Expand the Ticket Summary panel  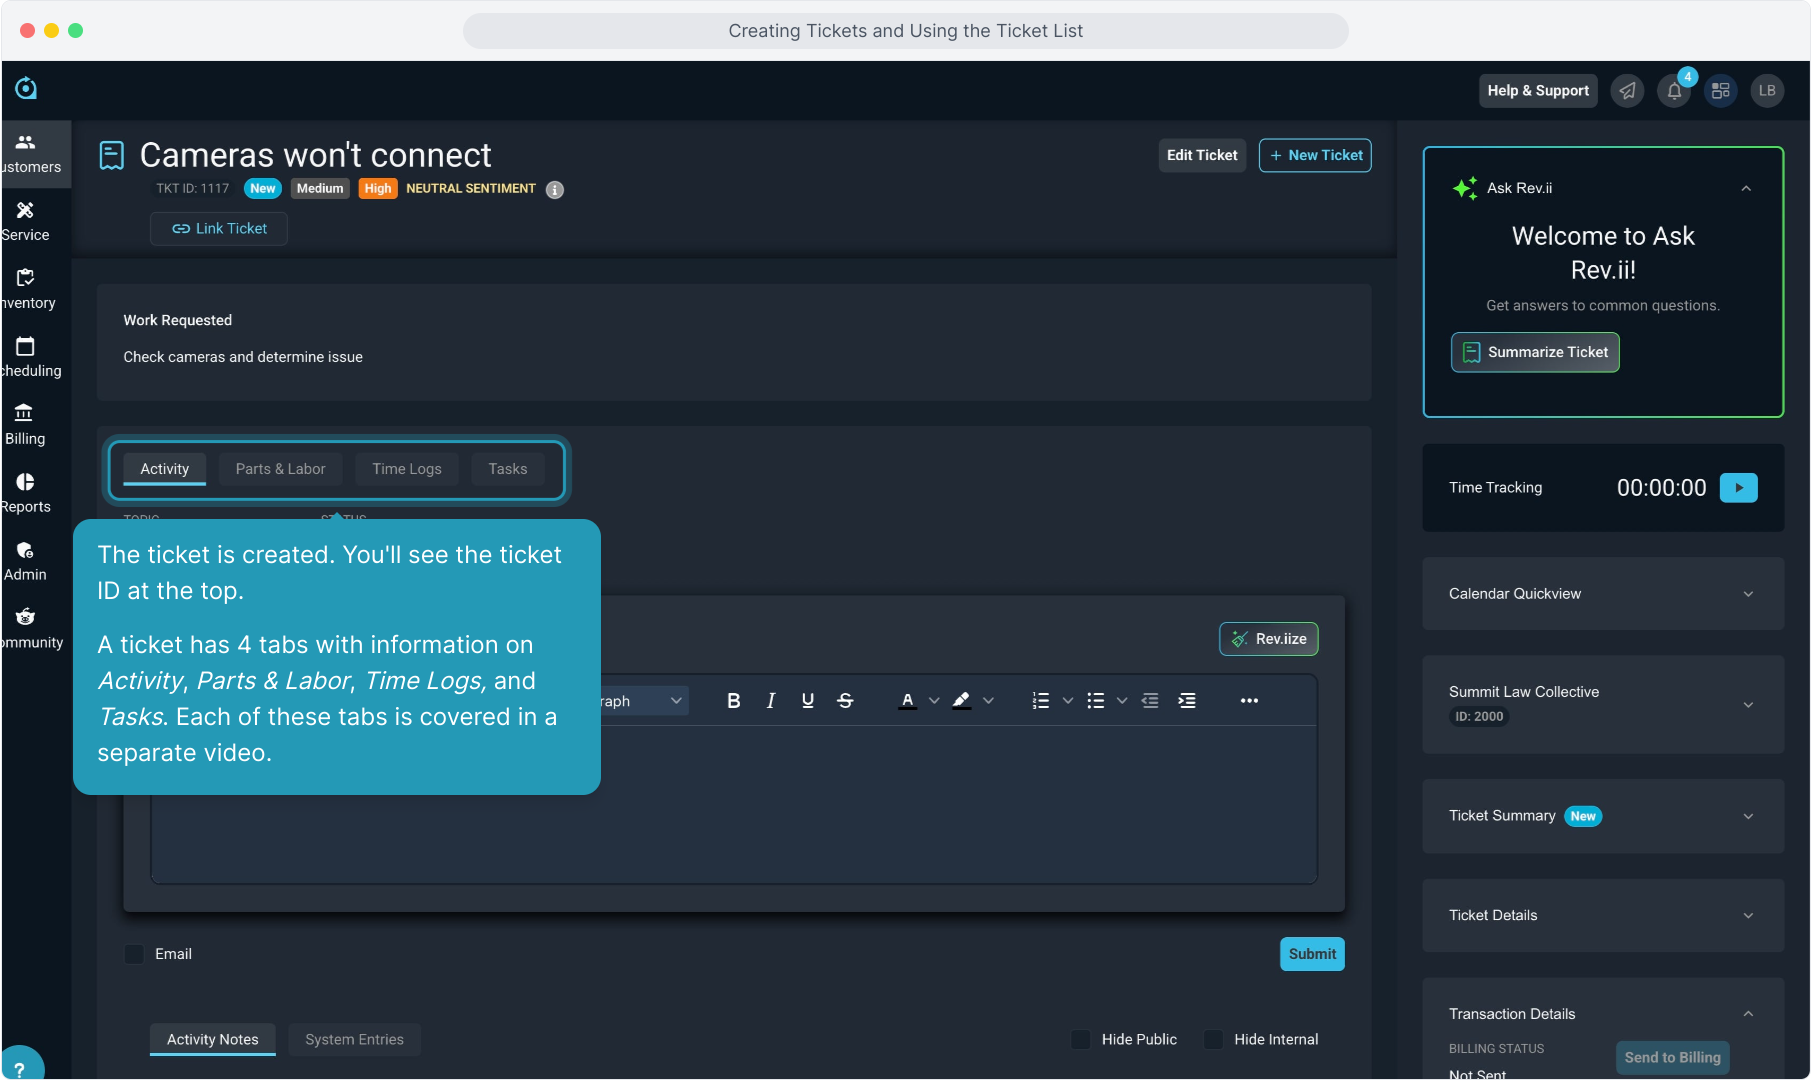[1748, 816]
